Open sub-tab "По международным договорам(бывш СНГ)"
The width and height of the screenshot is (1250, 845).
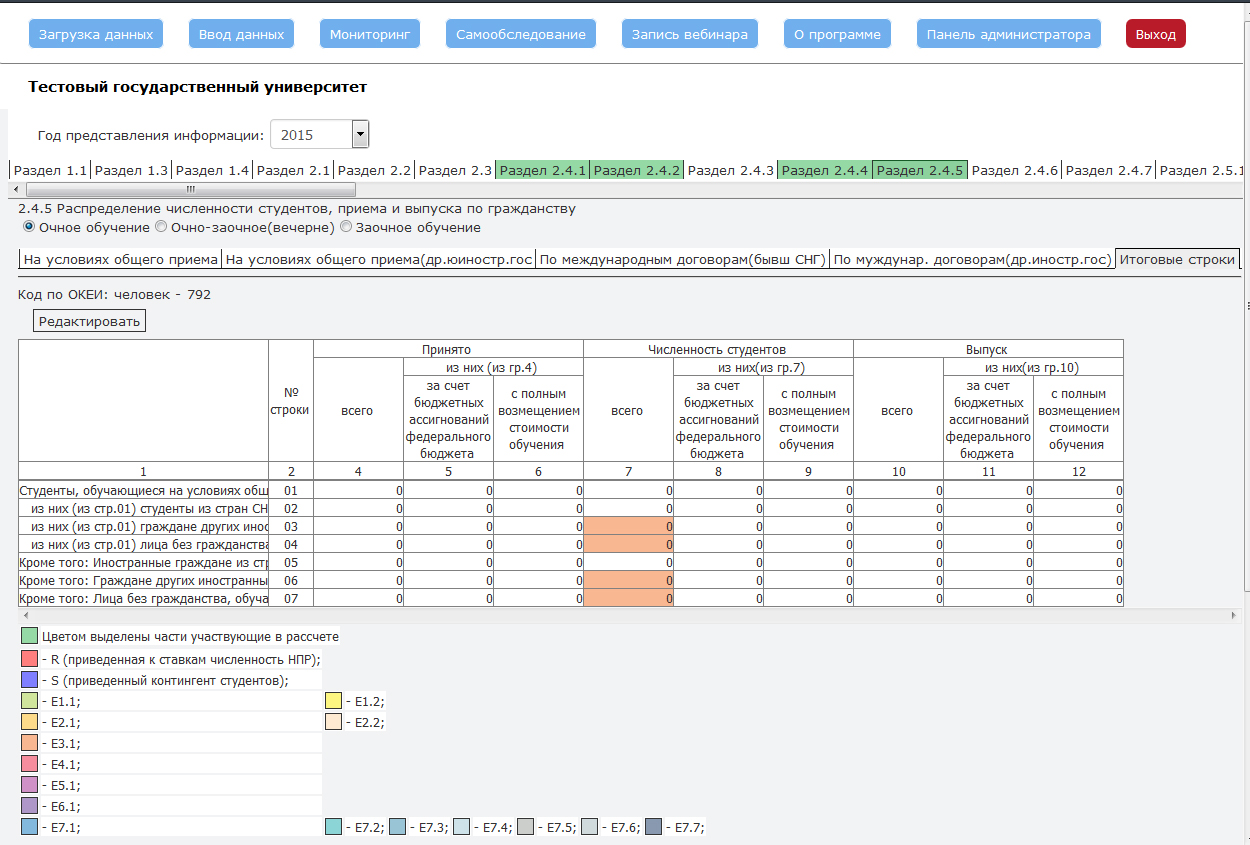[682, 260]
